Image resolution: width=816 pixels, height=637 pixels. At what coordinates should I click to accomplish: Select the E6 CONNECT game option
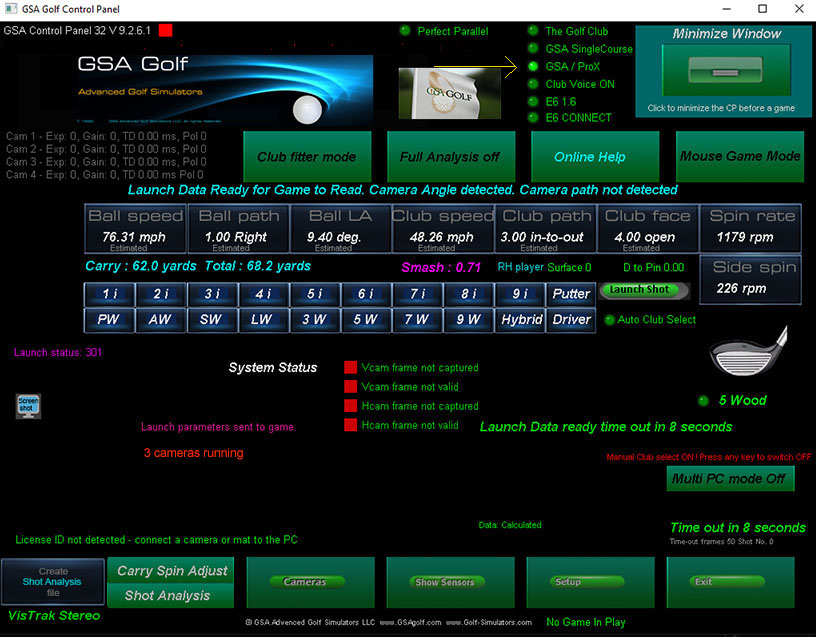pyautogui.click(x=534, y=118)
